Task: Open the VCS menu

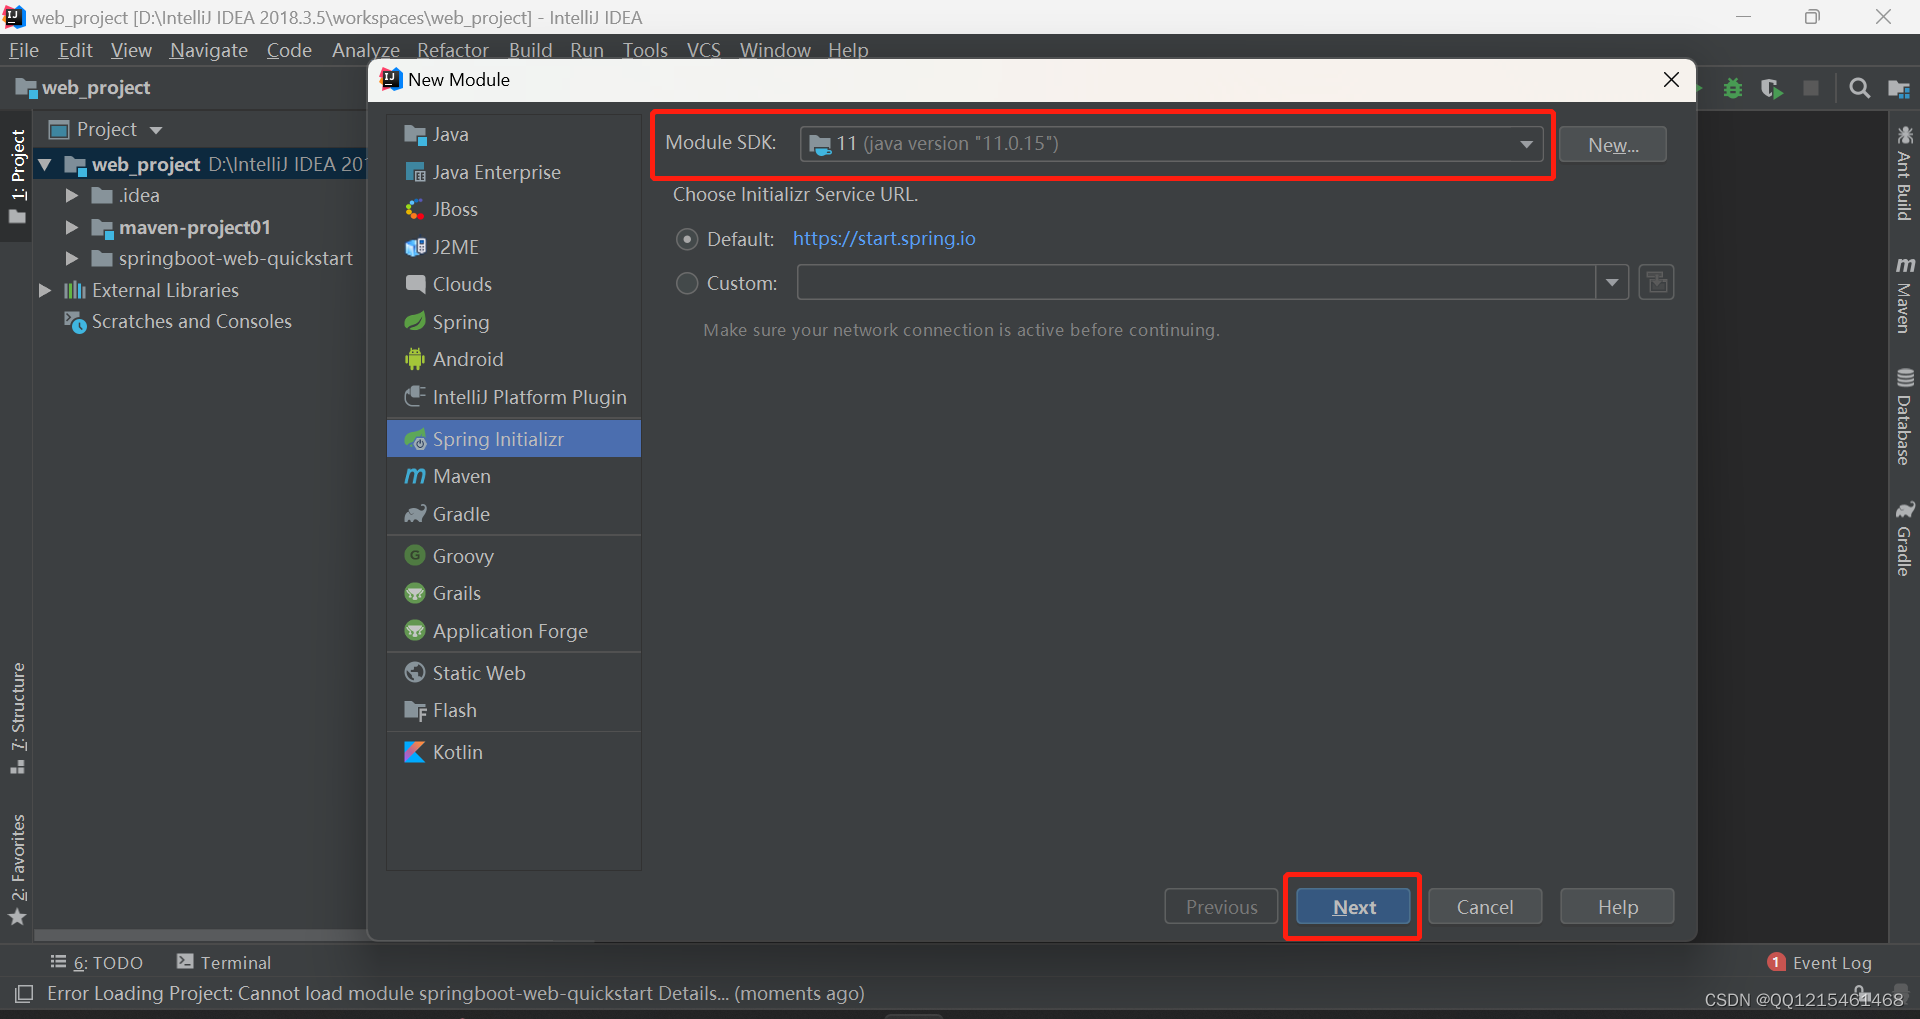Action: tap(704, 50)
